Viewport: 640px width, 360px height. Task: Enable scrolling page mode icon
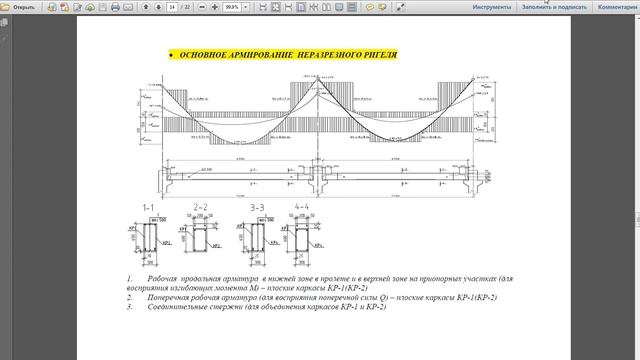tap(301, 7)
